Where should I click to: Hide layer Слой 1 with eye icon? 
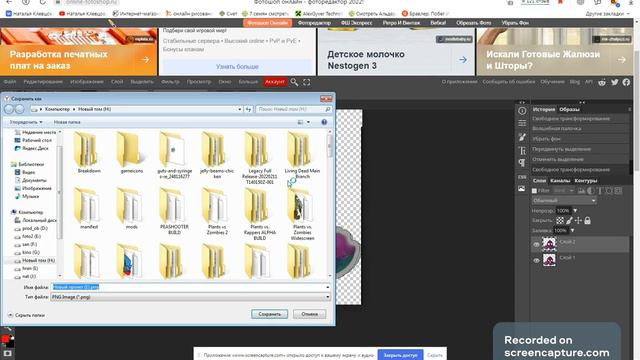pyautogui.click(x=536, y=260)
